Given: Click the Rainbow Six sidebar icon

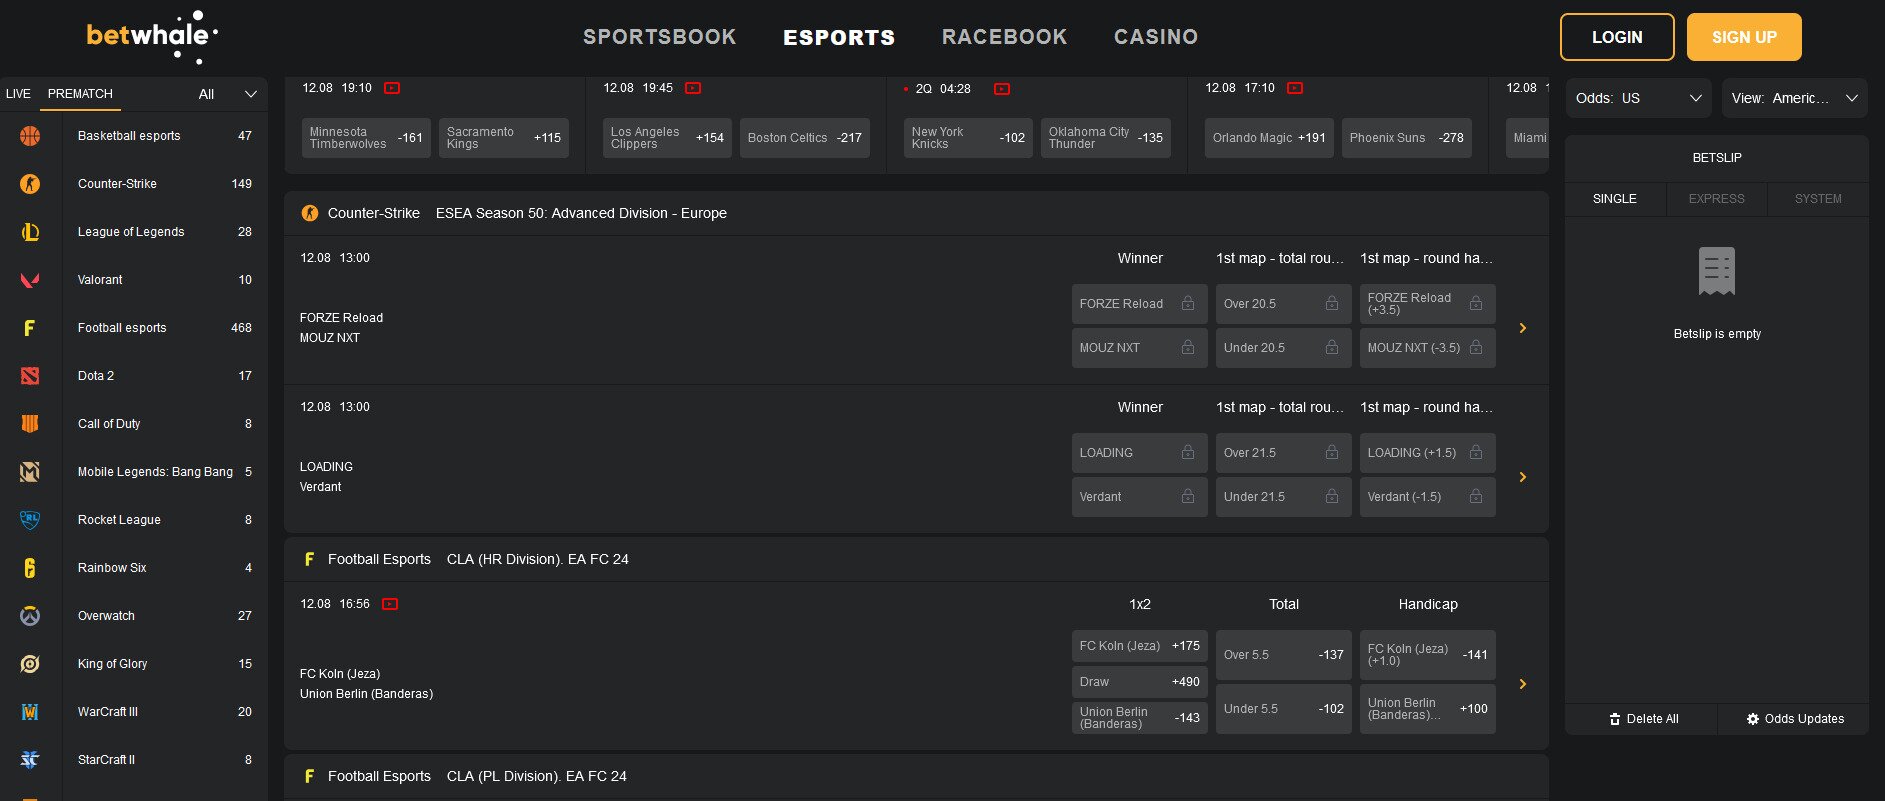Looking at the screenshot, I should pyautogui.click(x=30, y=568).
